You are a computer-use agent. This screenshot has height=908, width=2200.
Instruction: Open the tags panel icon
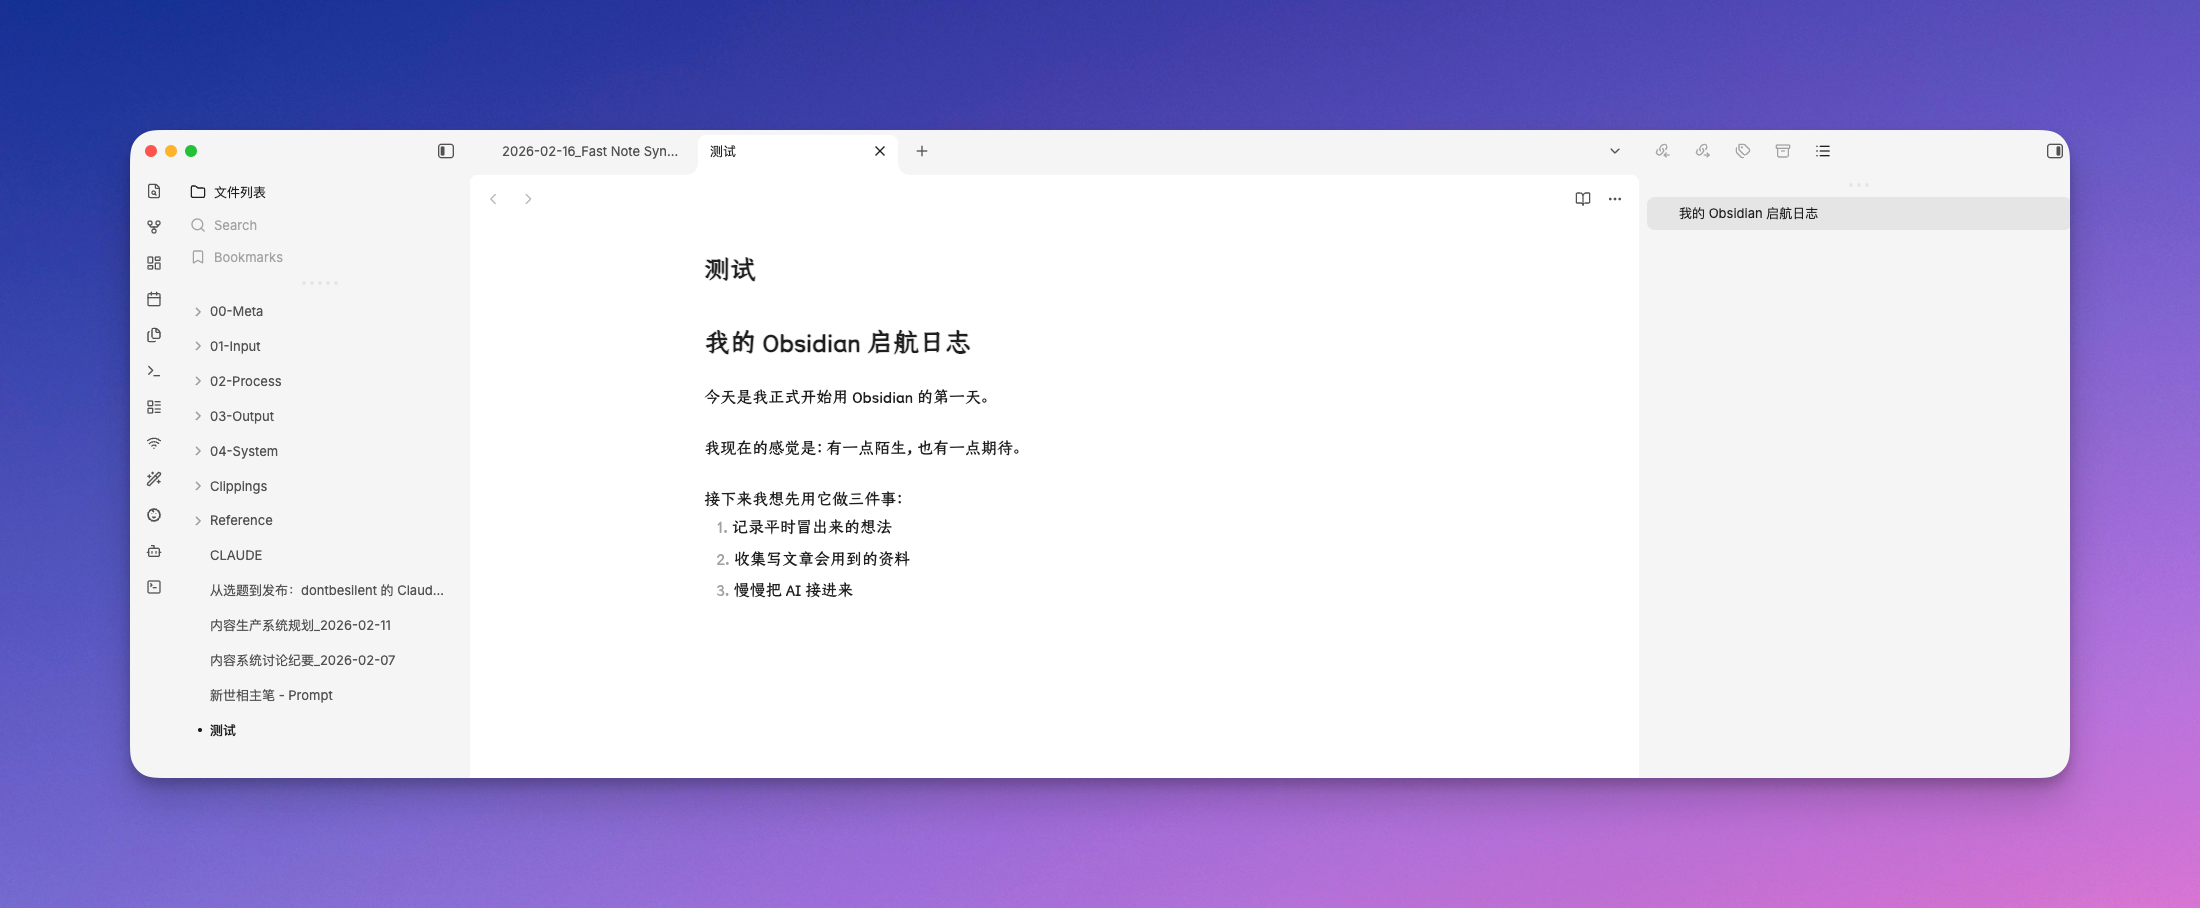pyautogui.click(x=1743, y=151)
